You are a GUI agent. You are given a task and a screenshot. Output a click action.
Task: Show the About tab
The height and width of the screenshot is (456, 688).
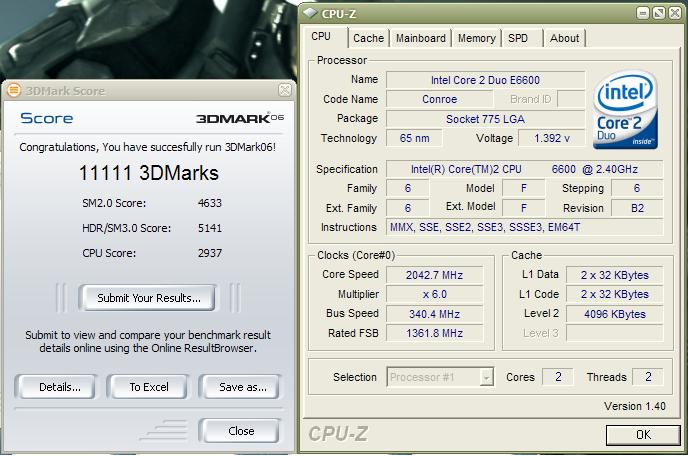click(x=565, y=38)
